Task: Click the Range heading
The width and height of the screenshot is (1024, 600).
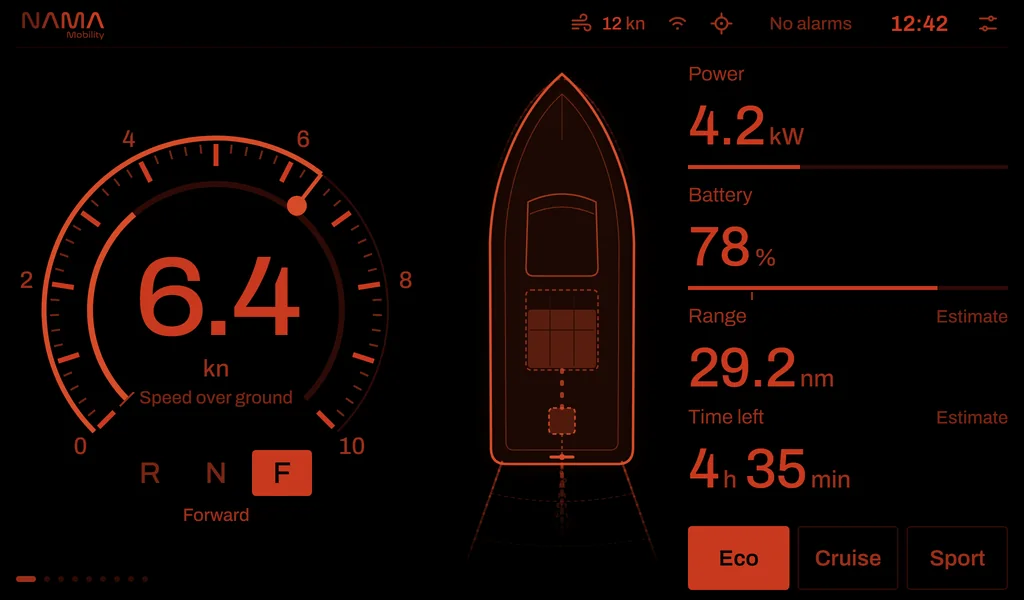Action: click(717, 317)
